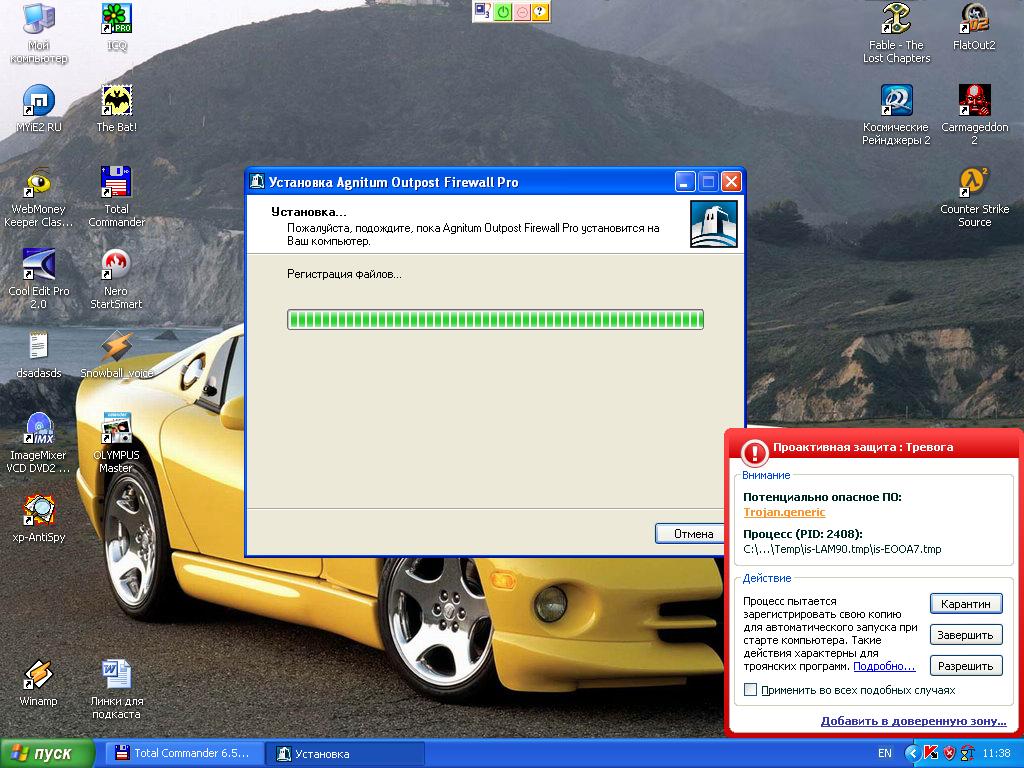Click the yellow question mark help icon
This screenshot has width=1024, height=768.
click(540, 12)
